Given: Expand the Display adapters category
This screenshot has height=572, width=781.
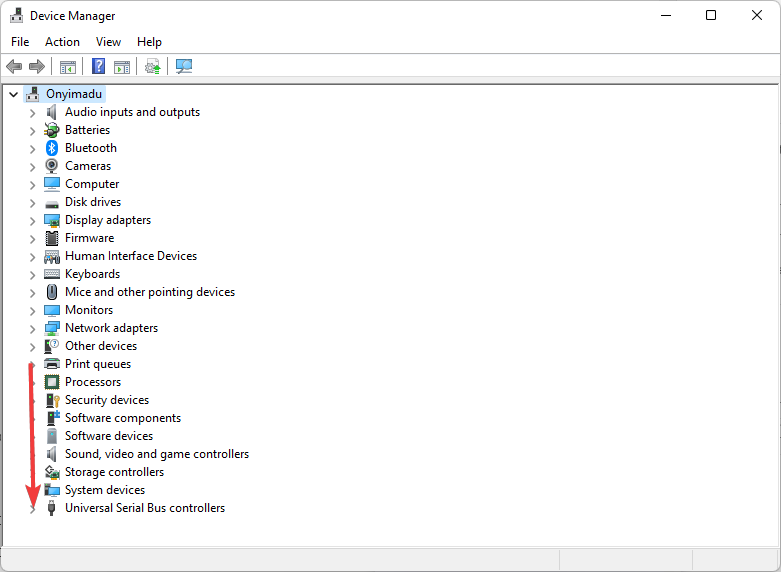Looking at the screenshot, I should (x=32, y=221).
